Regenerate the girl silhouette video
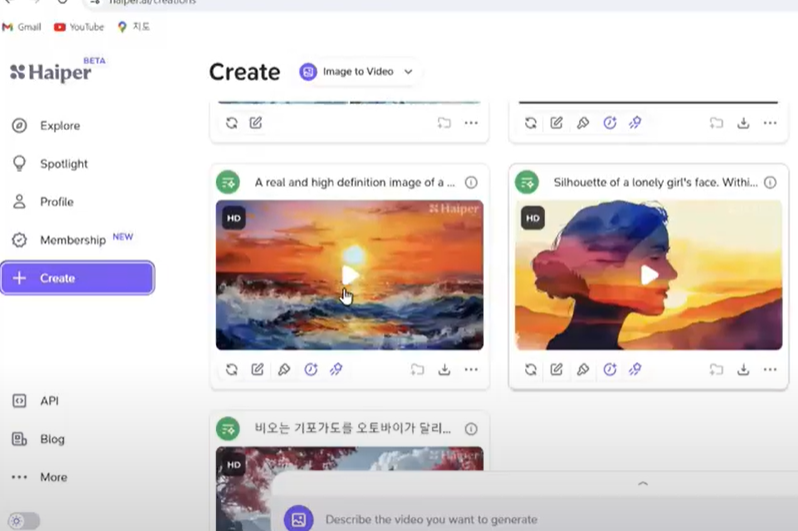The image size is (798, 531). pos(531,370)
